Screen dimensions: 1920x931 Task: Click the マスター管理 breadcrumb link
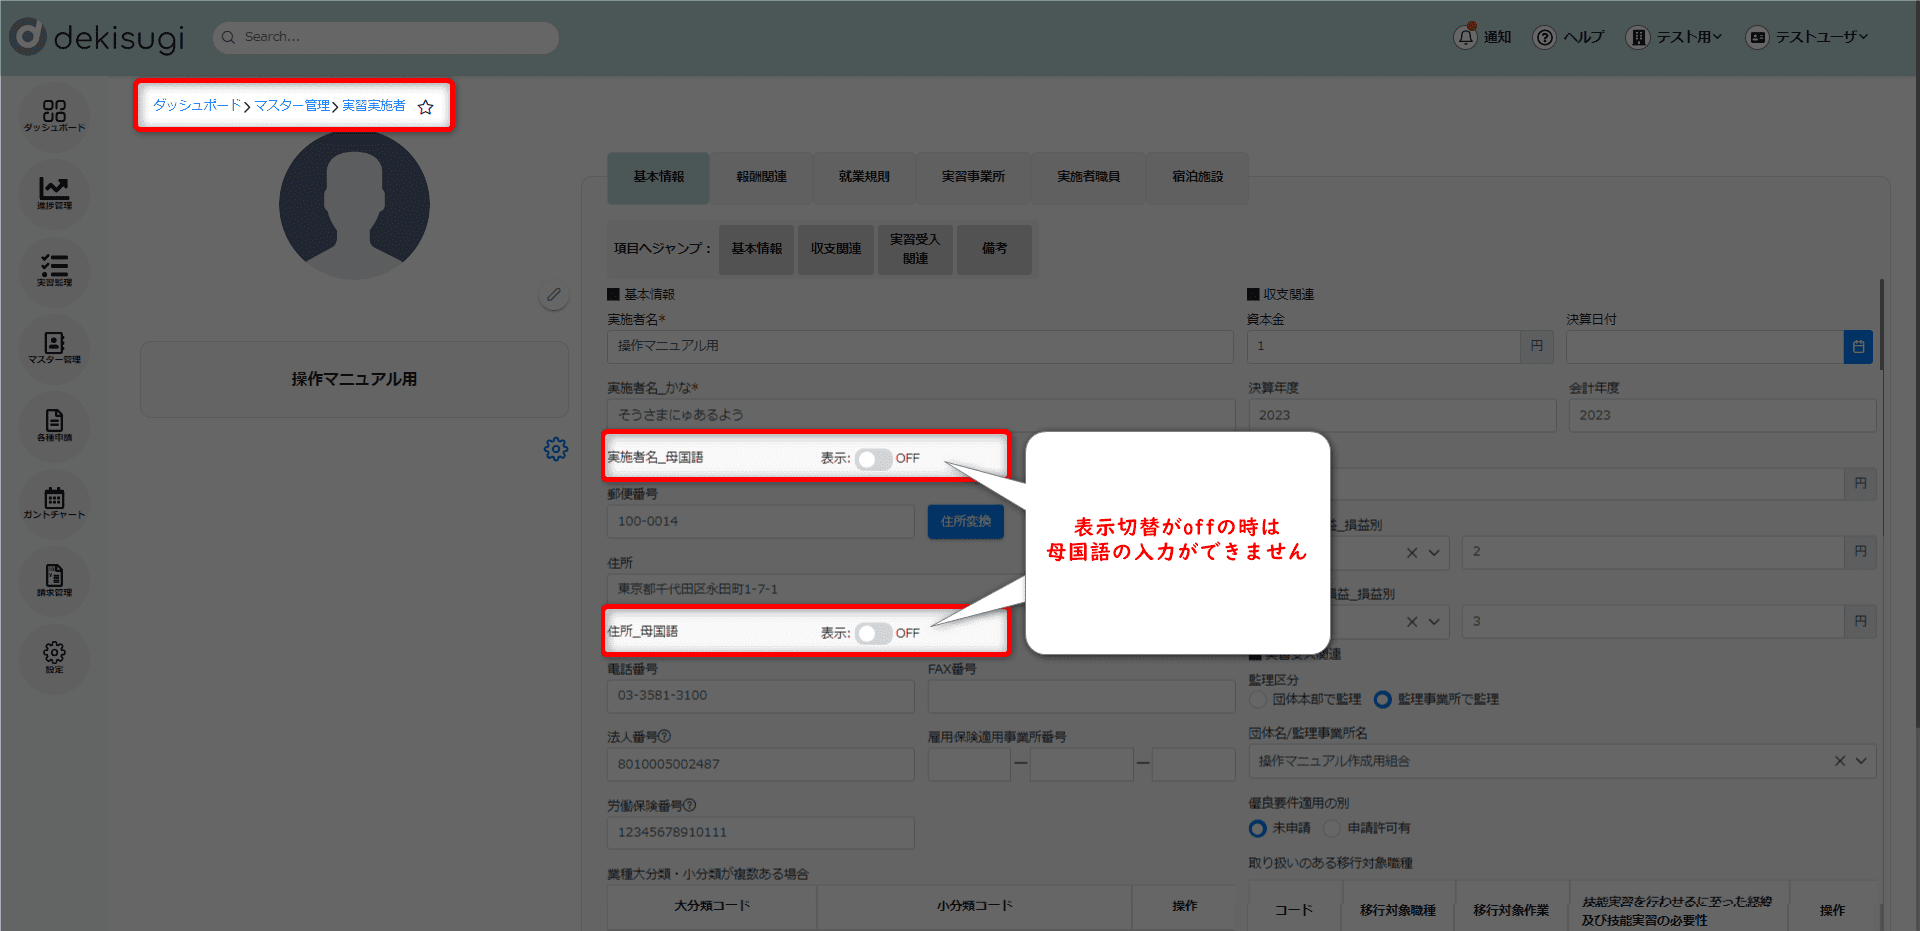(291, 106)
